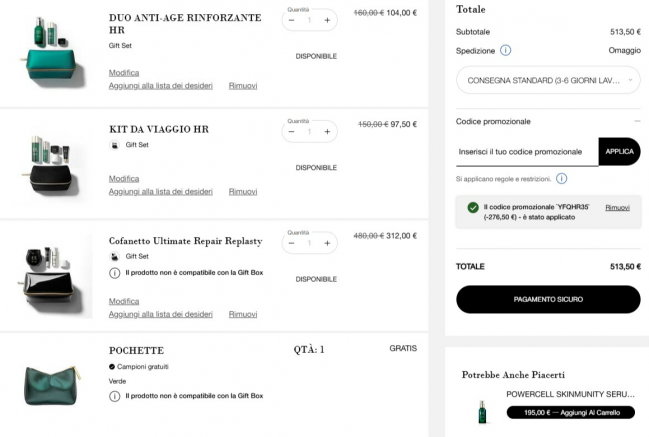The height and width of the screenshot is (437, 649).
Task: Click gift set icon under Kit da Viaggio HR
Action: coord(114,145)
